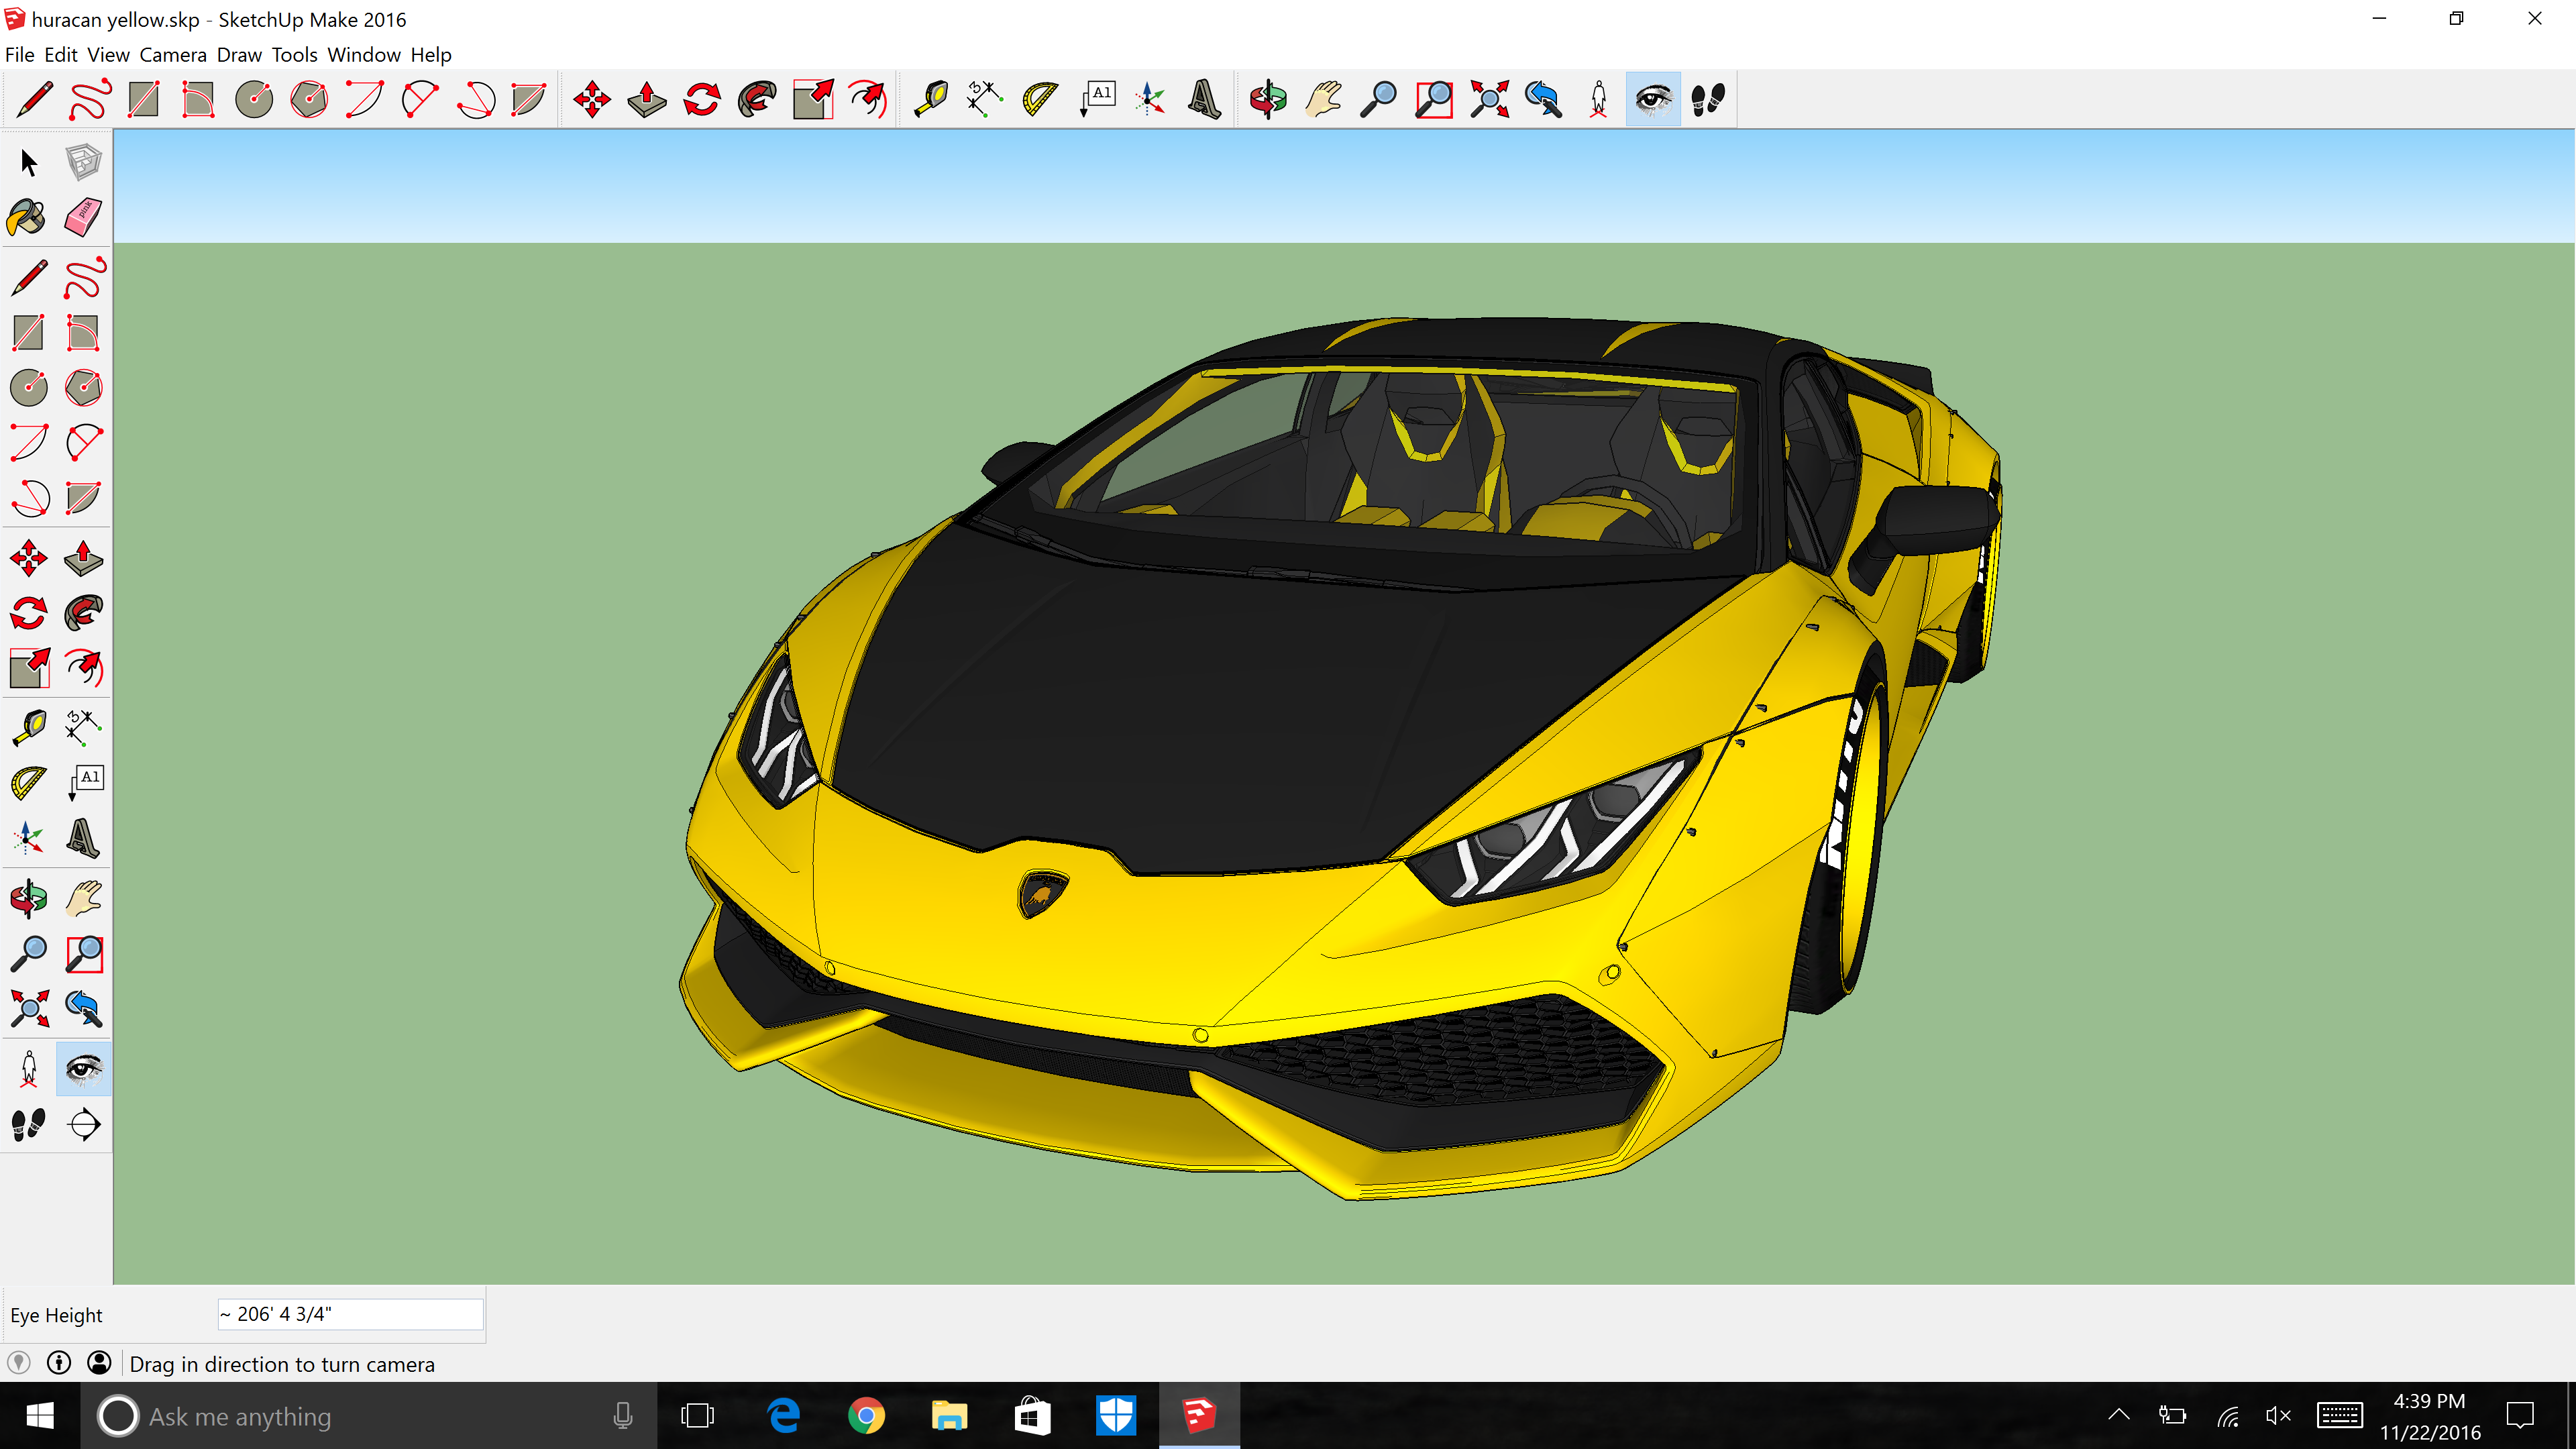
Task: Toggle Look Around eye in the left toolbar
Action: [84, 1069]
